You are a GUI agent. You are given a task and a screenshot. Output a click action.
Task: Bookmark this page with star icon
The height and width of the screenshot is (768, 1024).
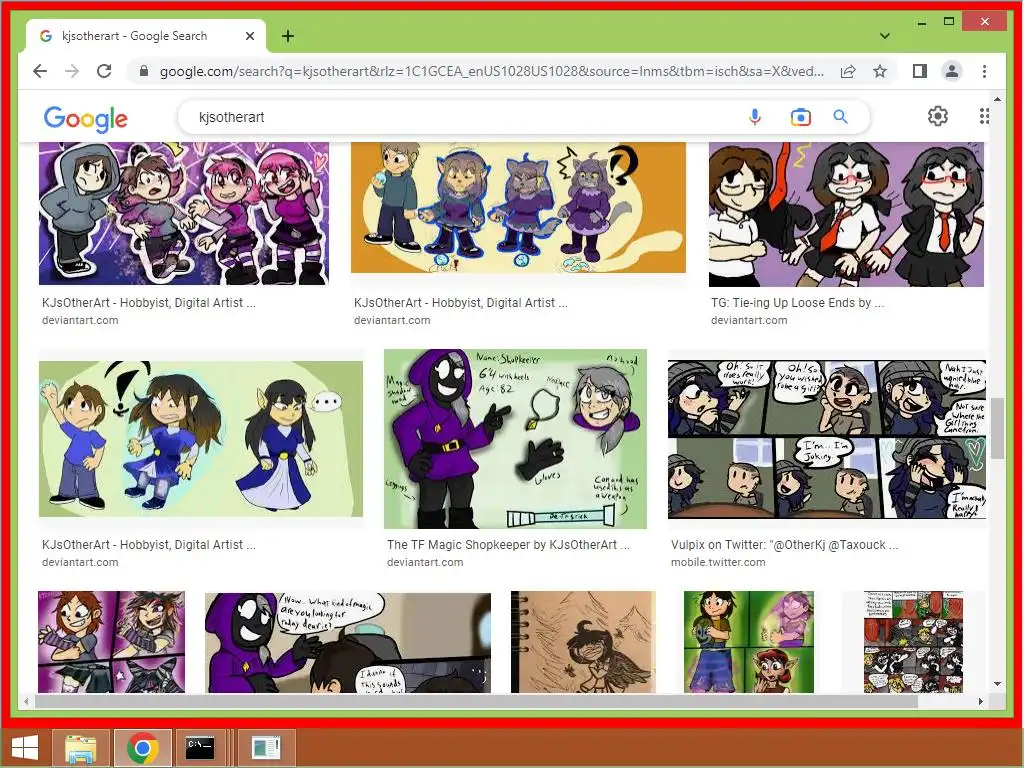pyautogui.click(x=880, y=71)
